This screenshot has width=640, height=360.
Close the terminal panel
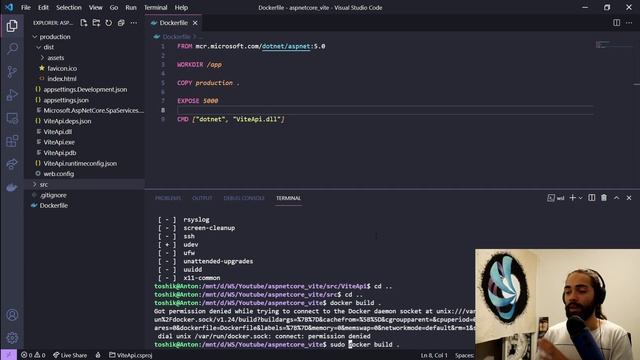(x=629, y=198)
